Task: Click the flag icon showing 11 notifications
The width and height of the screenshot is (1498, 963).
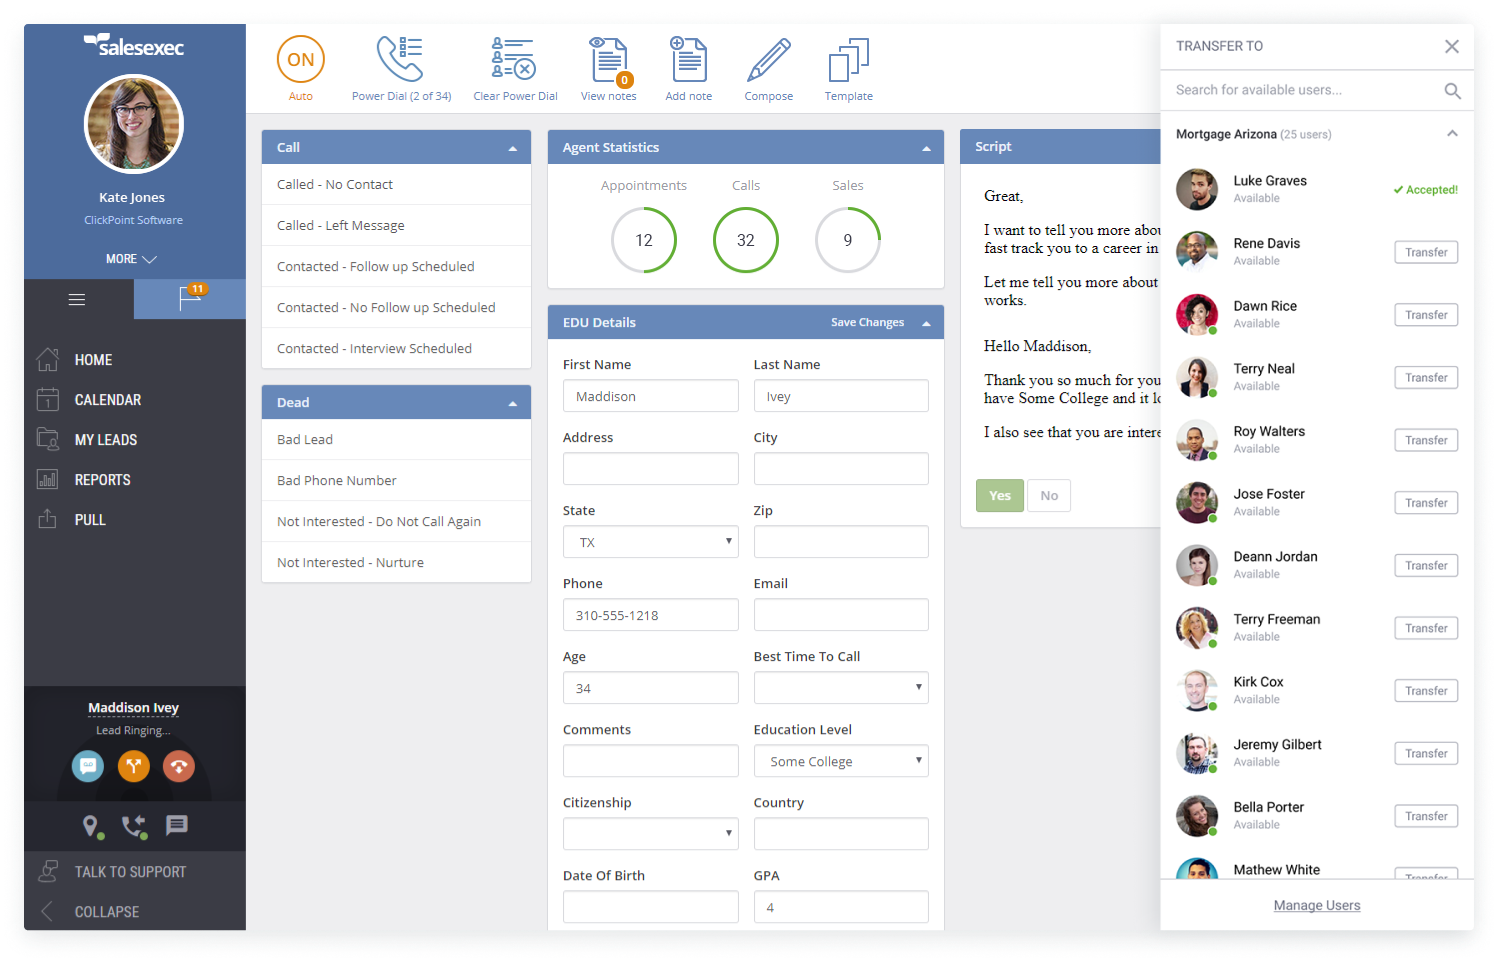Action: tap(189, 299)
